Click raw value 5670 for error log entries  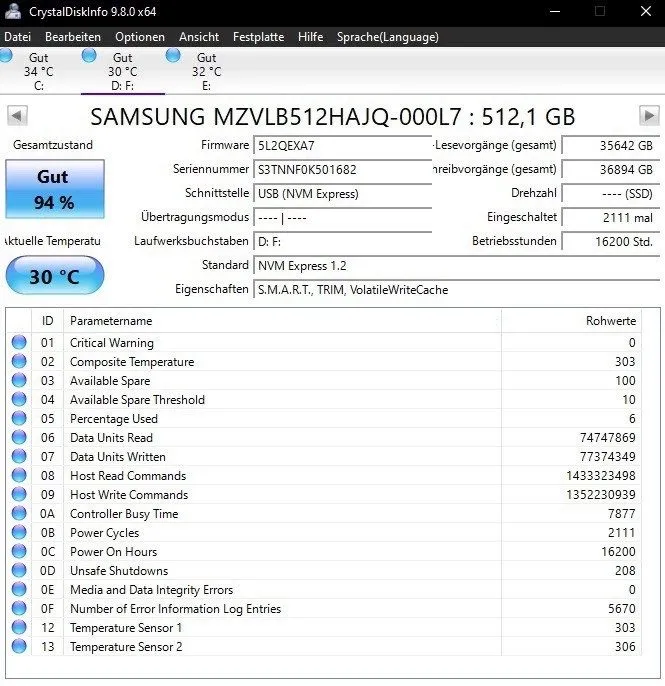(622, 609)
